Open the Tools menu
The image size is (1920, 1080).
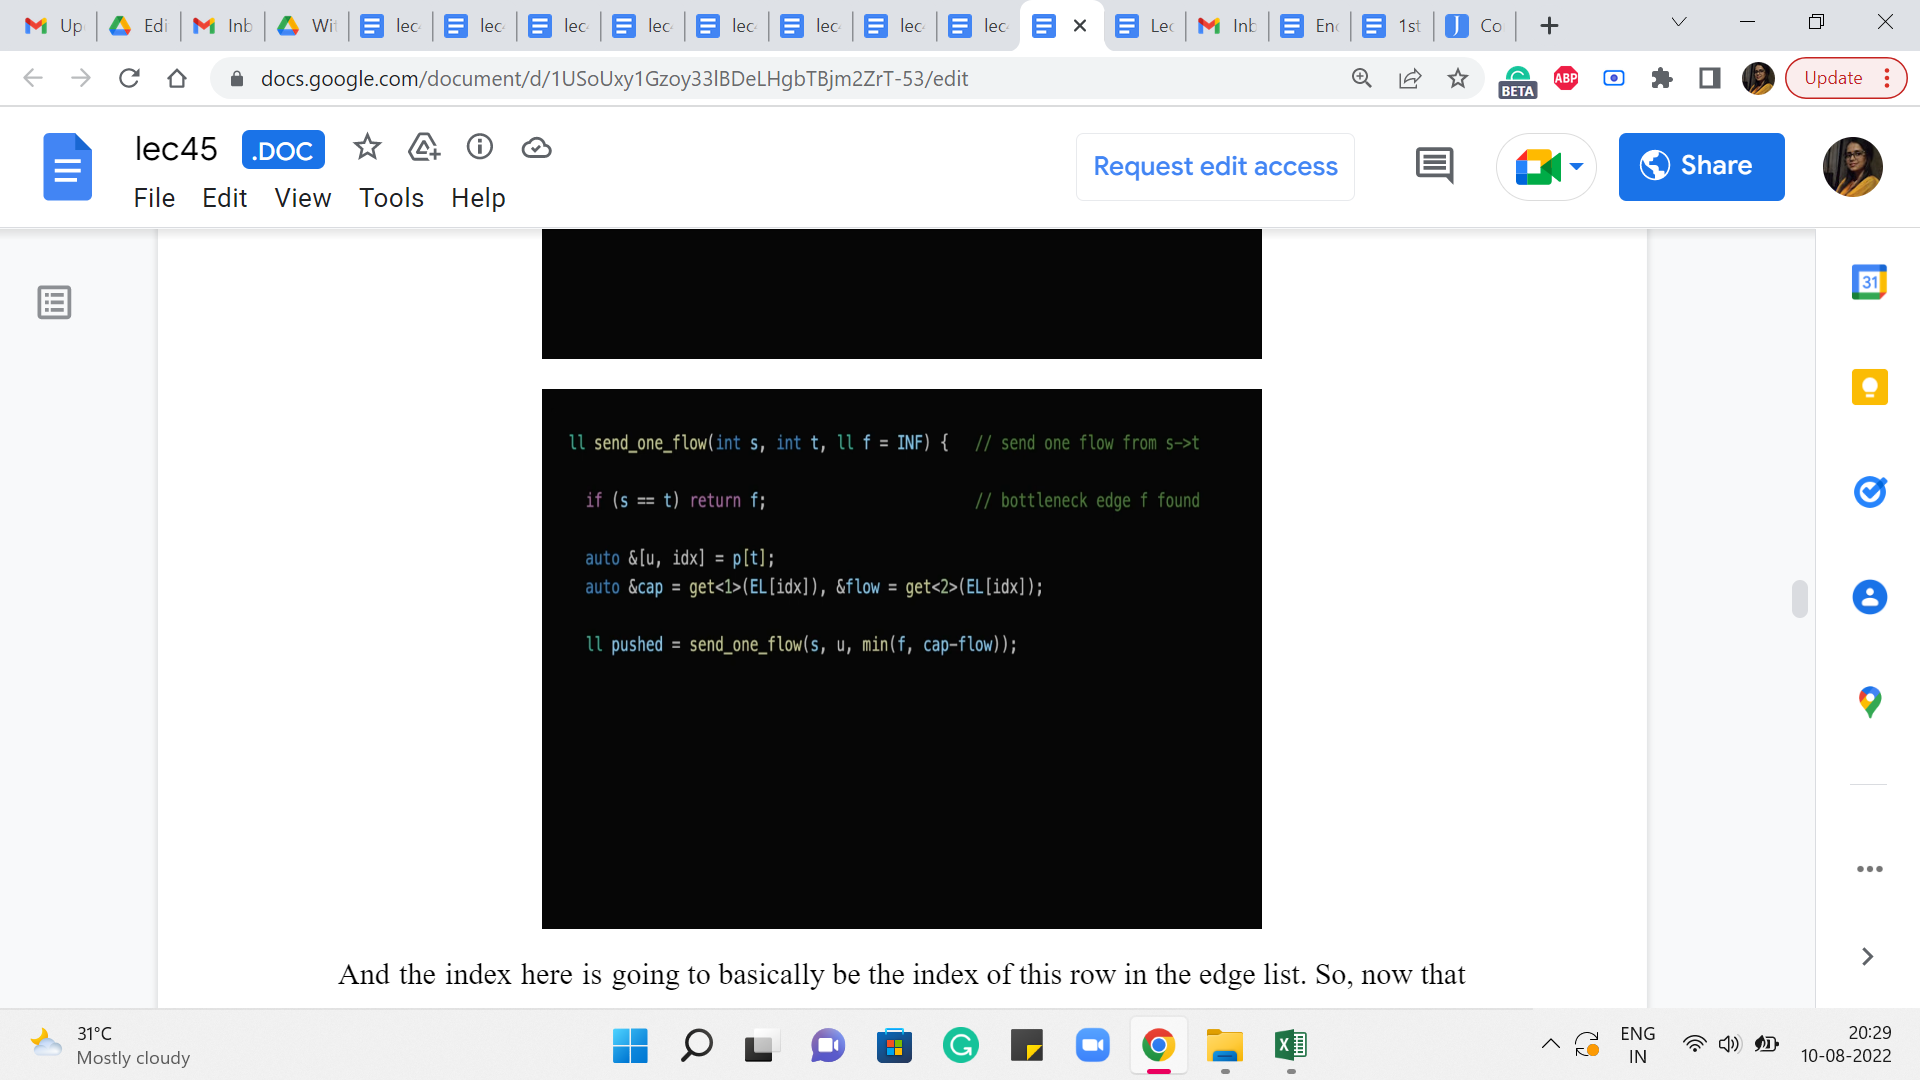(x=391, y=198)
